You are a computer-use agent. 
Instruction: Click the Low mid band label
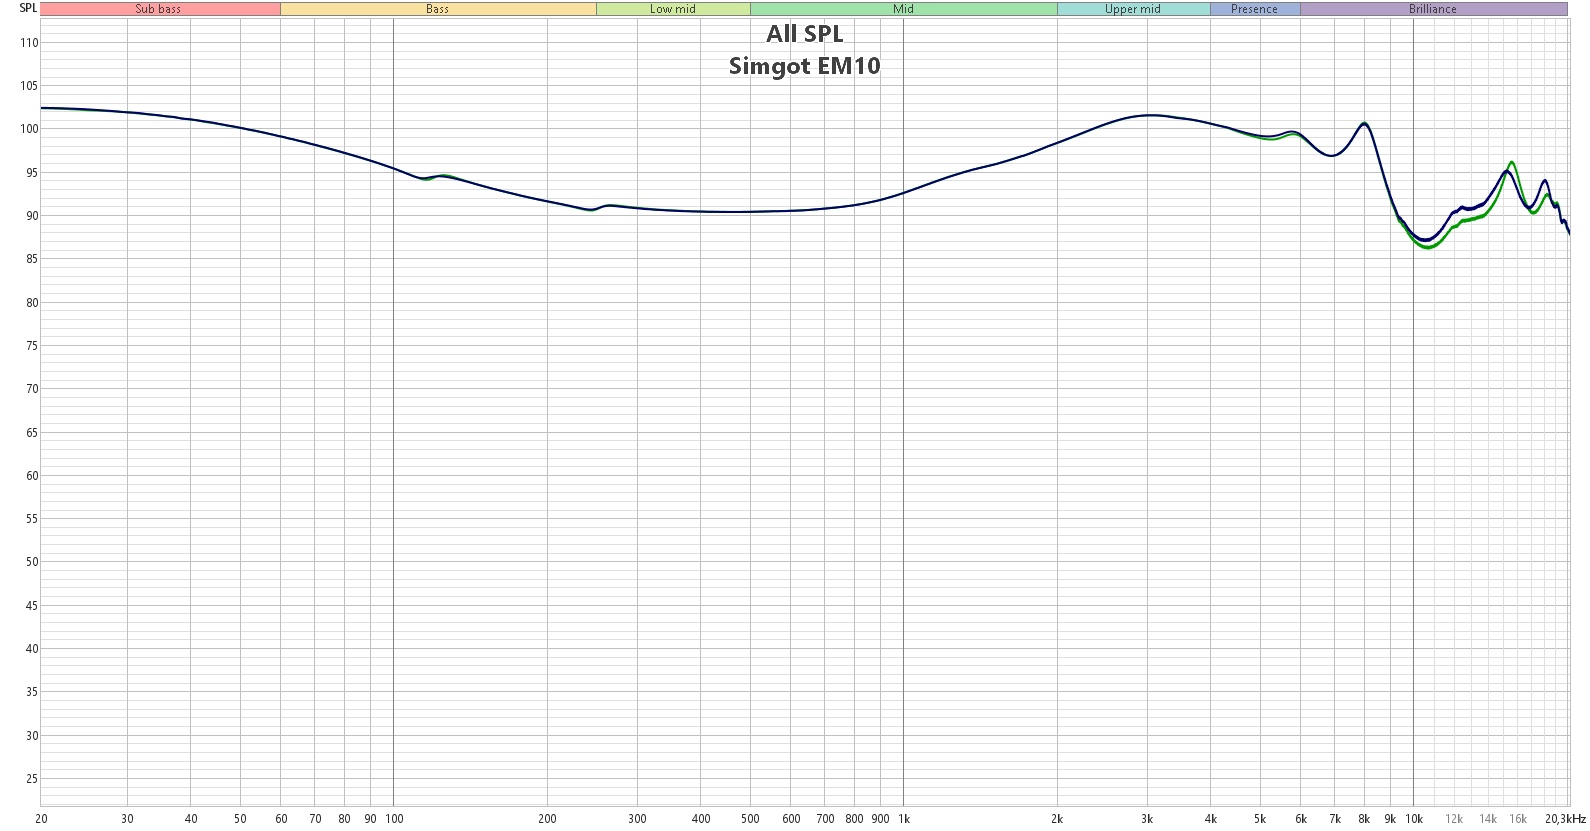(x=673, y=9)
